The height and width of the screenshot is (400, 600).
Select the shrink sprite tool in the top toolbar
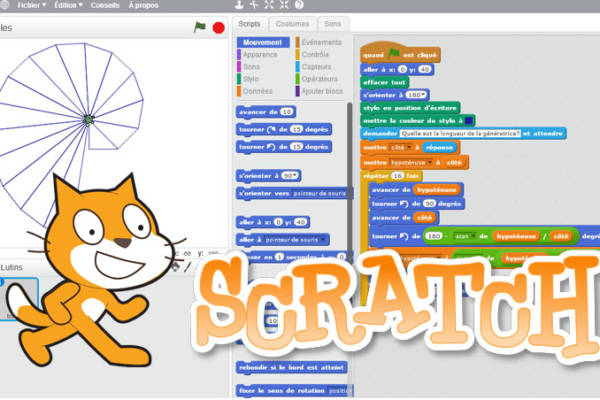[x=284, y=5]
